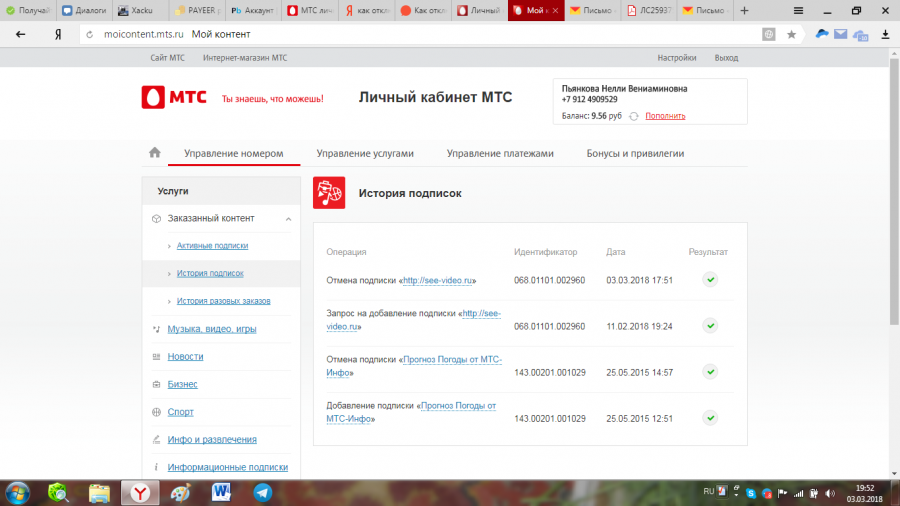Click the mail envelope icon in the toolbar
Image resolution: width=900 pixels, height=506 pixels.
(x=840, y=34)
